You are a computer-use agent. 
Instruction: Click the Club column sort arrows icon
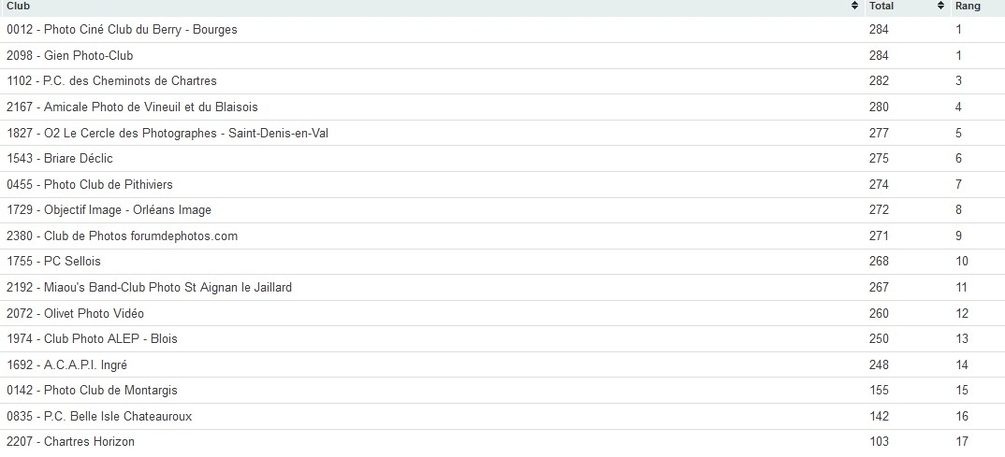854,6
